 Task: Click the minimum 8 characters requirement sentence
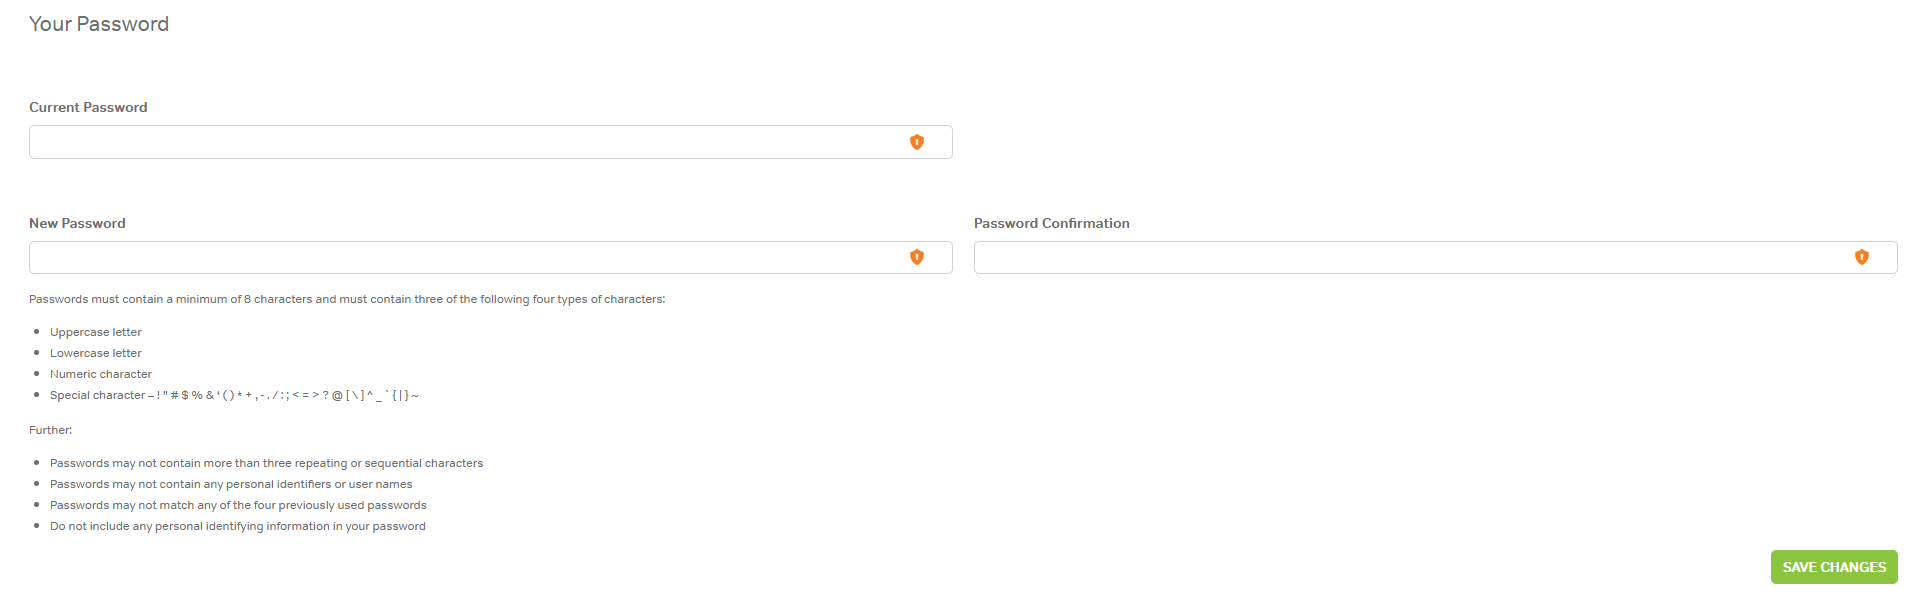point(347,299)
